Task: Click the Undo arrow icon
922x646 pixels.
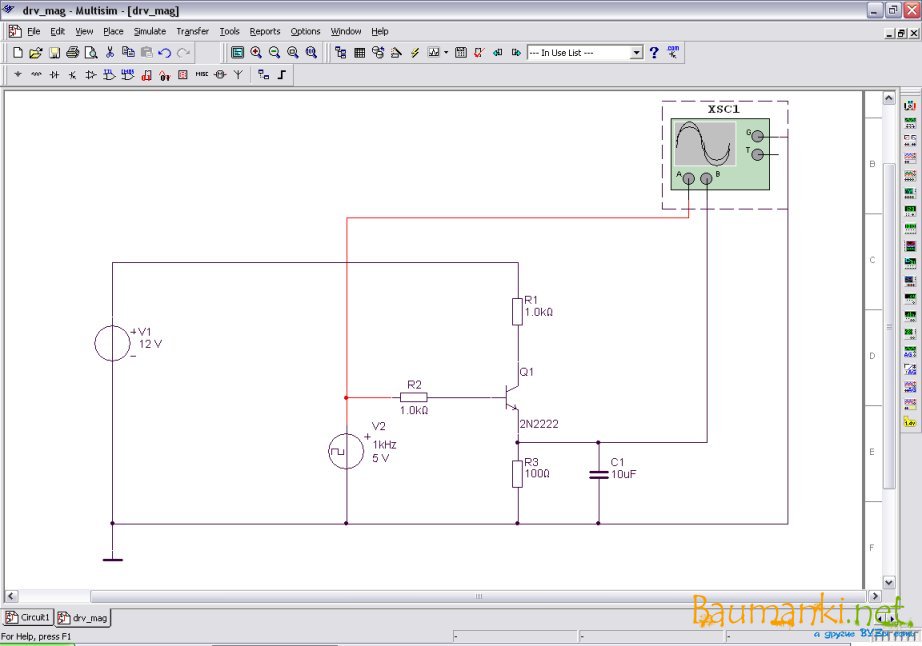Action: (x=165, y=52)
